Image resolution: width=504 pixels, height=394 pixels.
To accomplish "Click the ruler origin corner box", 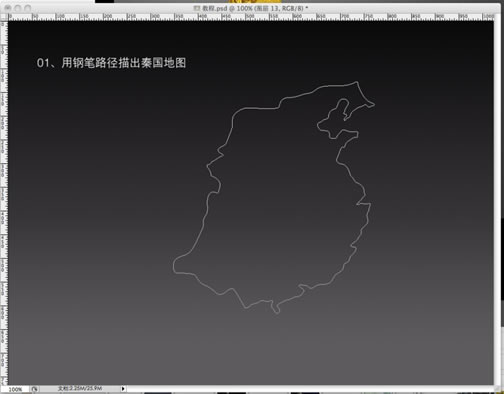I will [x=4, y=17].
